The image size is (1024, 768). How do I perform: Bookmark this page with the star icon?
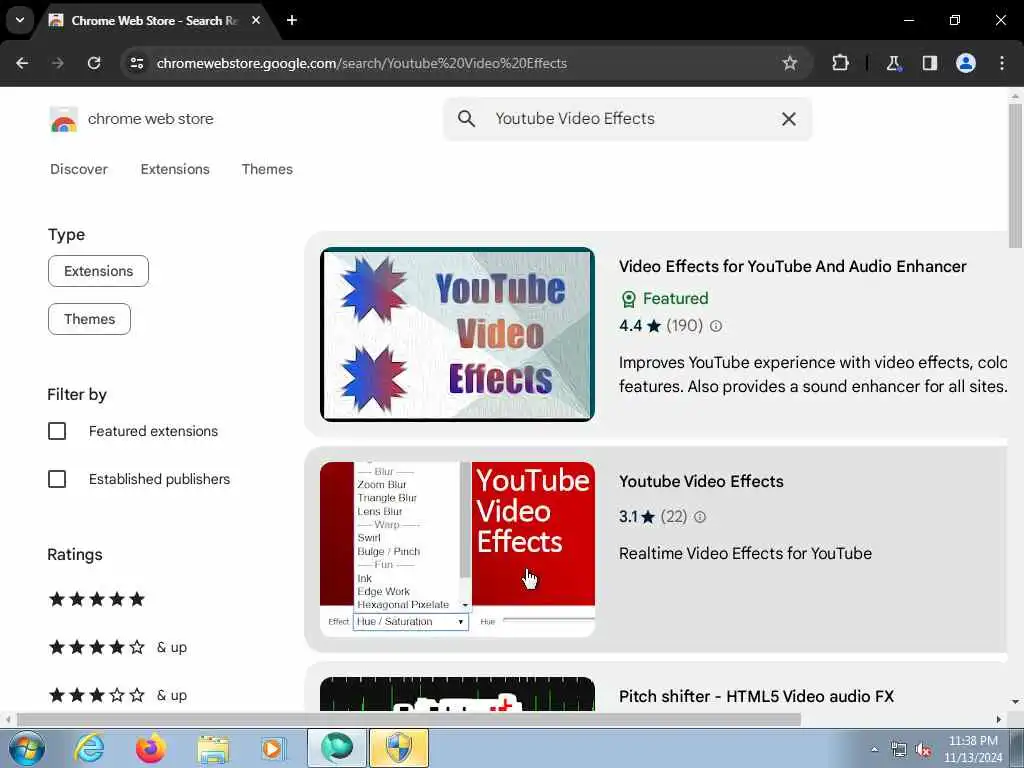coord(790,63)
